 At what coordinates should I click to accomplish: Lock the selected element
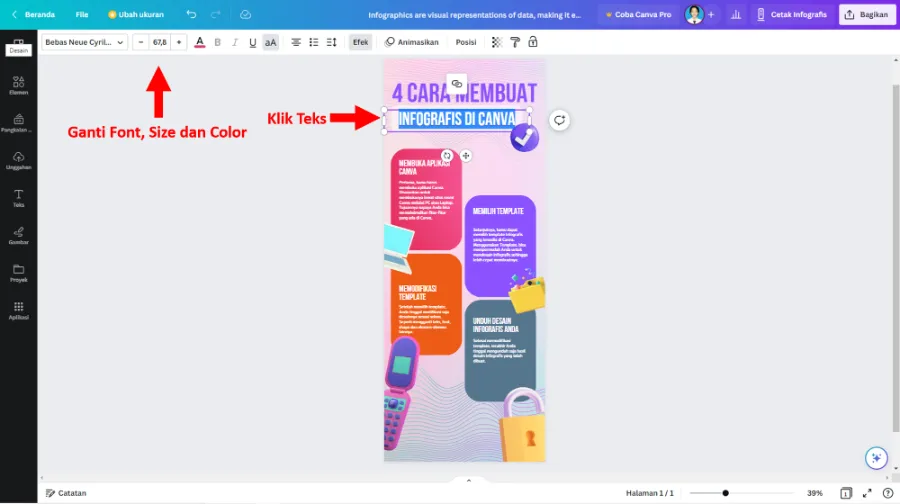(x=533, y=42)
